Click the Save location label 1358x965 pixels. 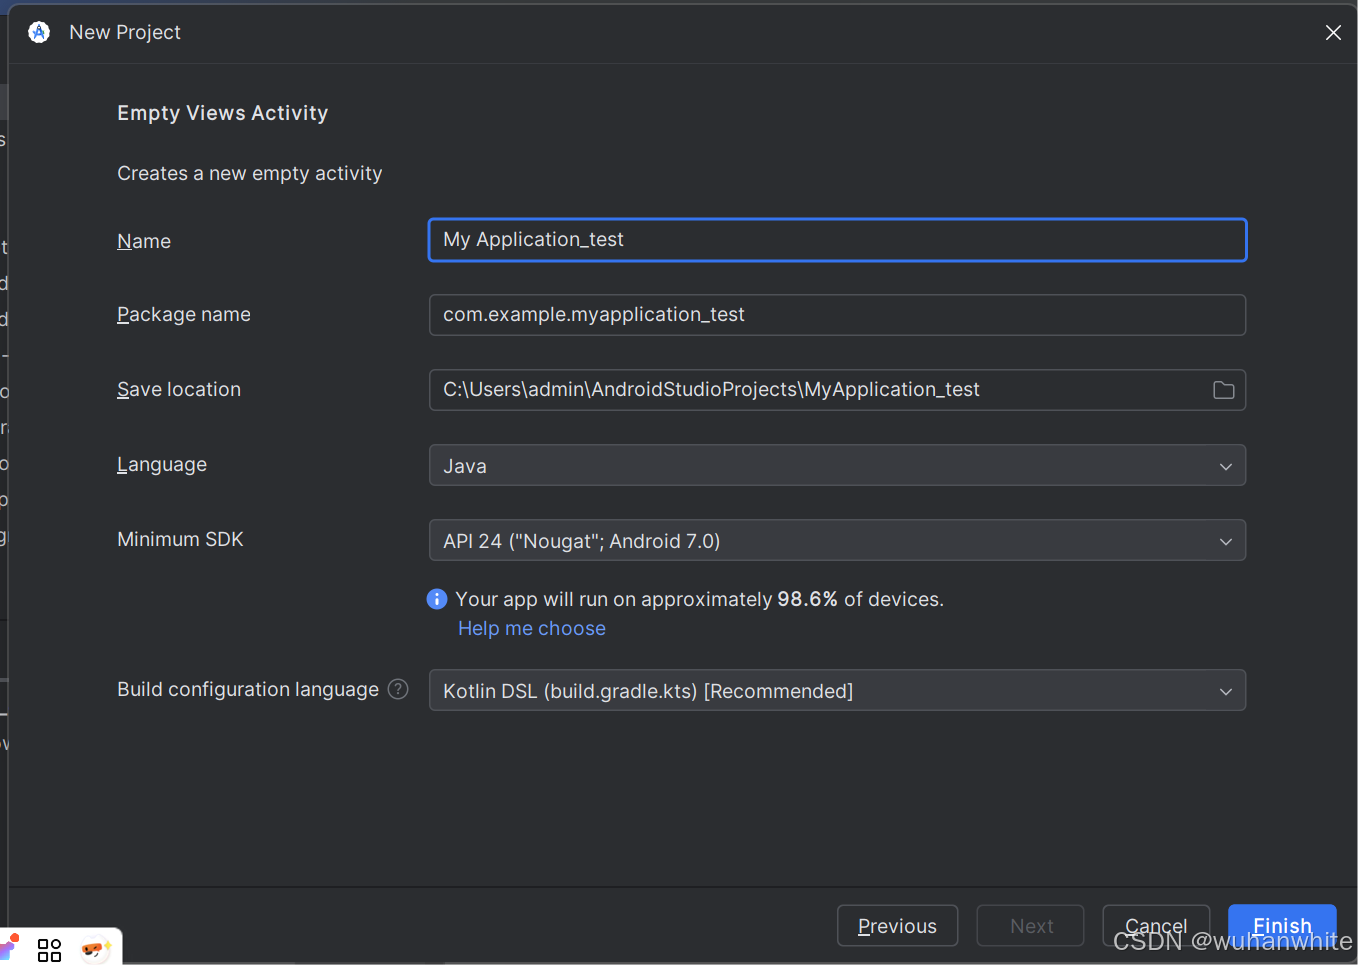point(179,389)
